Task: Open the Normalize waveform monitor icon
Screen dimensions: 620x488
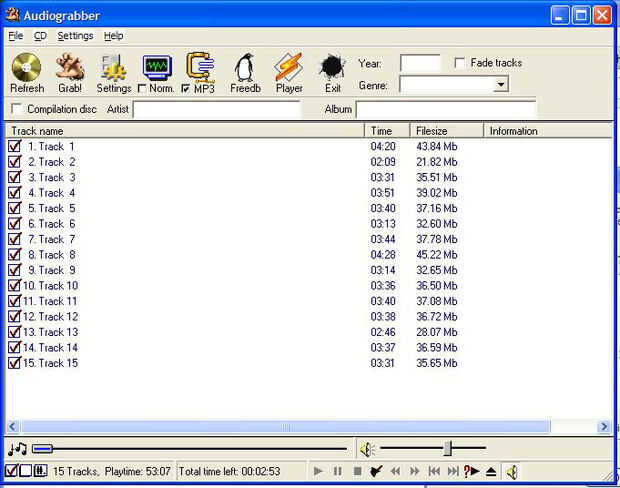Action: click(x=157, y=67)
